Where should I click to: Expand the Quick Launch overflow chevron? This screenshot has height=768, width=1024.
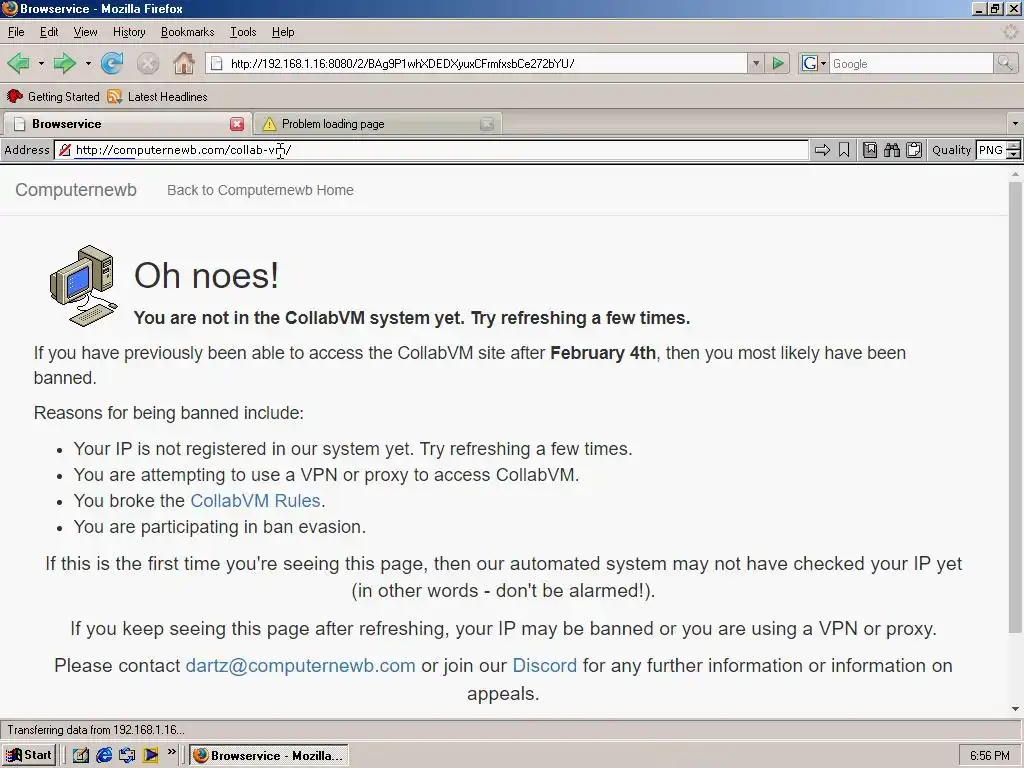(172, 752)
